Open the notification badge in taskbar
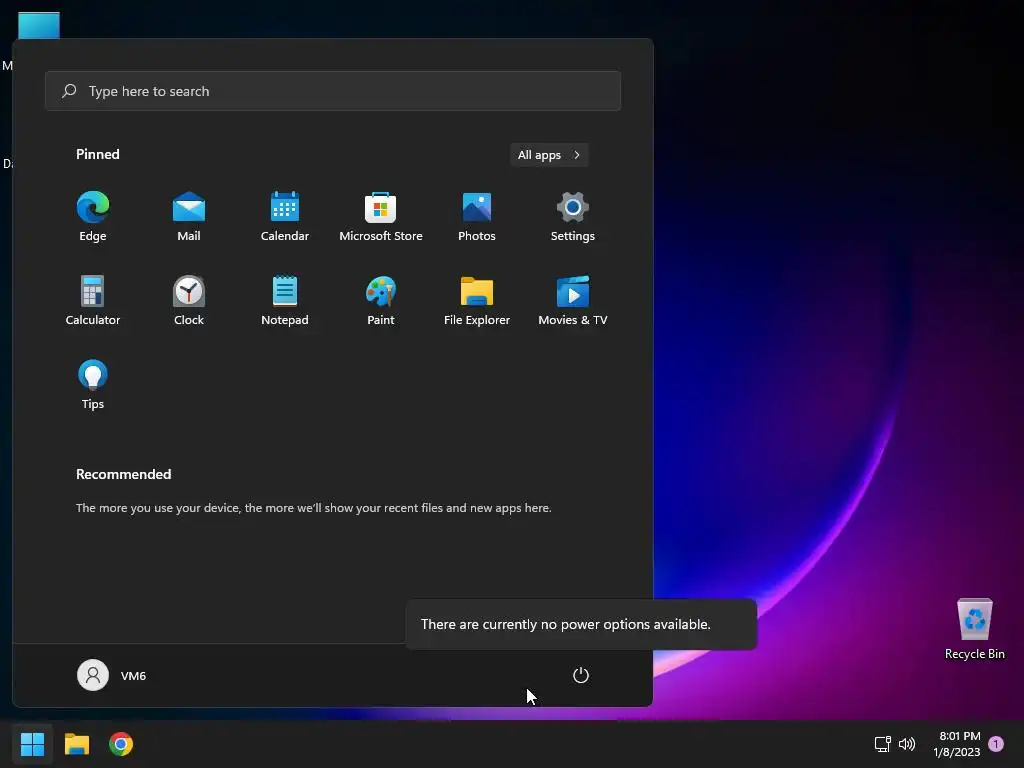This screenshot has height=768, width=1024. 996,744
